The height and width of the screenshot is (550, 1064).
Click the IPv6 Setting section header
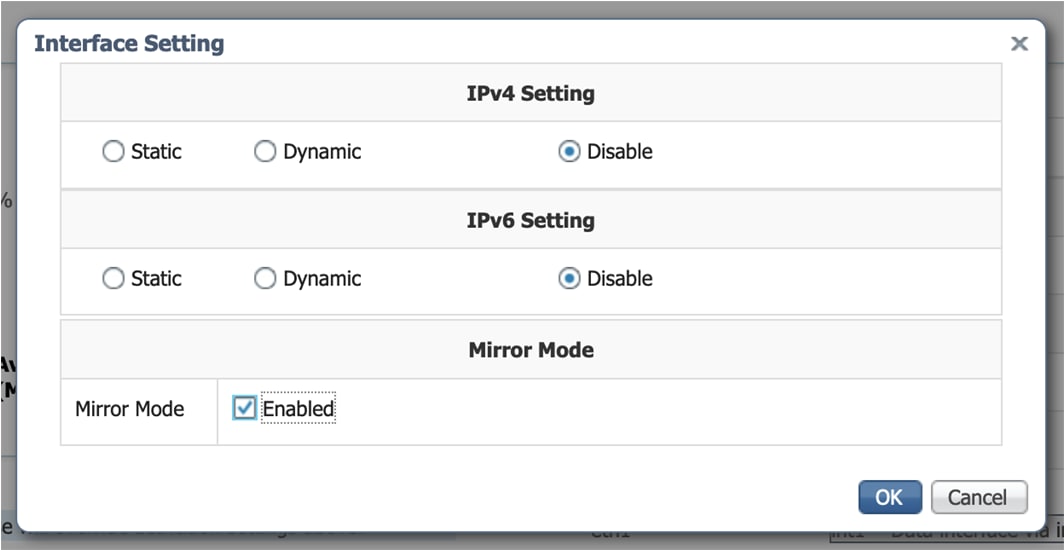click(x=530, y=221)
